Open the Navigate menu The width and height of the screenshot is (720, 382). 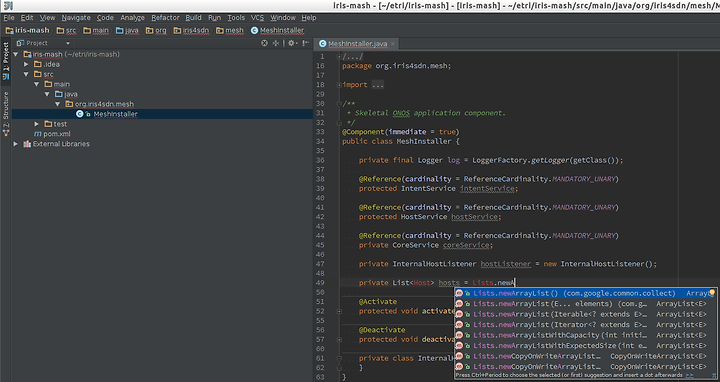click(x=76, y=17)
